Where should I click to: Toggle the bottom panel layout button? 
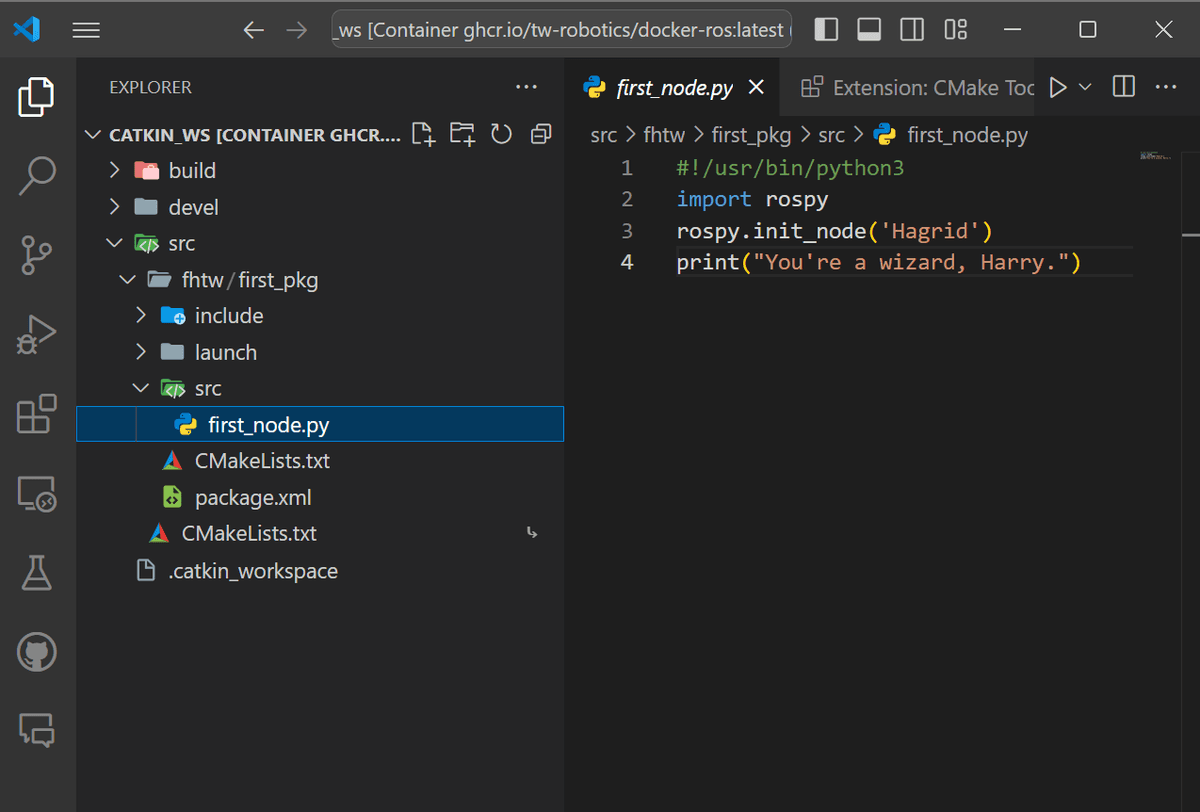(x=869, y=30)
